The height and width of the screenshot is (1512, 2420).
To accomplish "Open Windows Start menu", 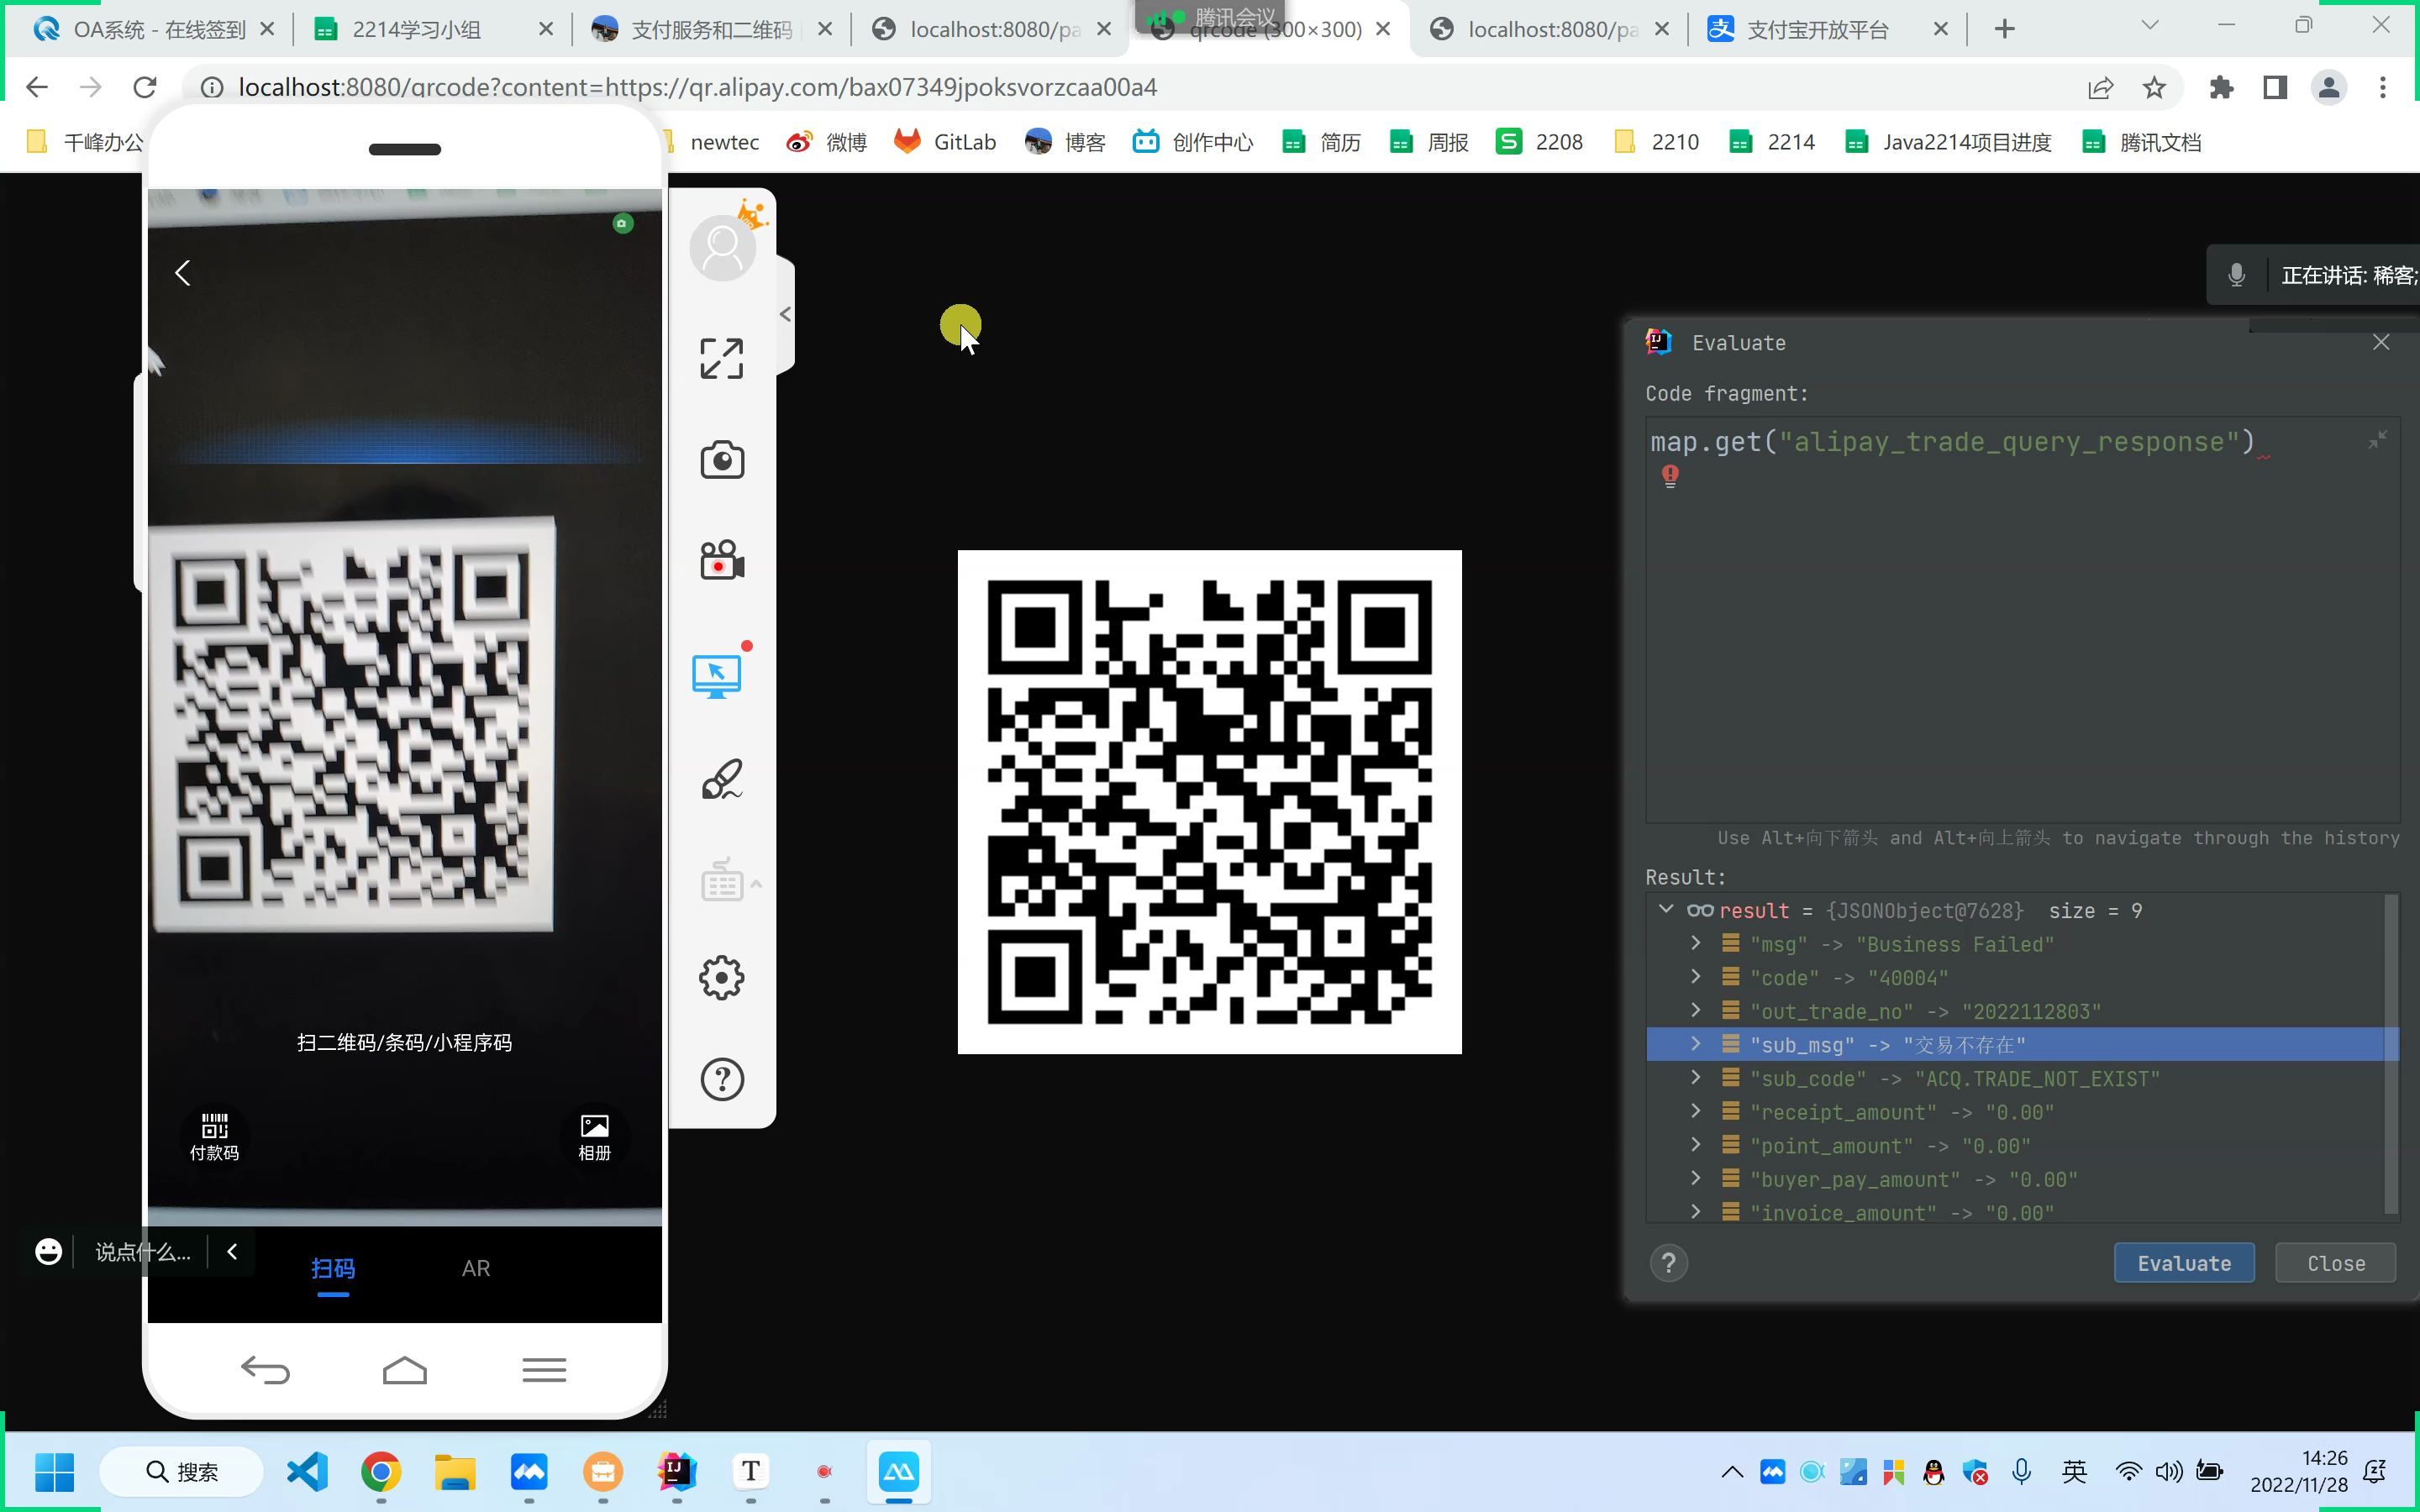I will pyautogui.click(x=54, y=1471).
